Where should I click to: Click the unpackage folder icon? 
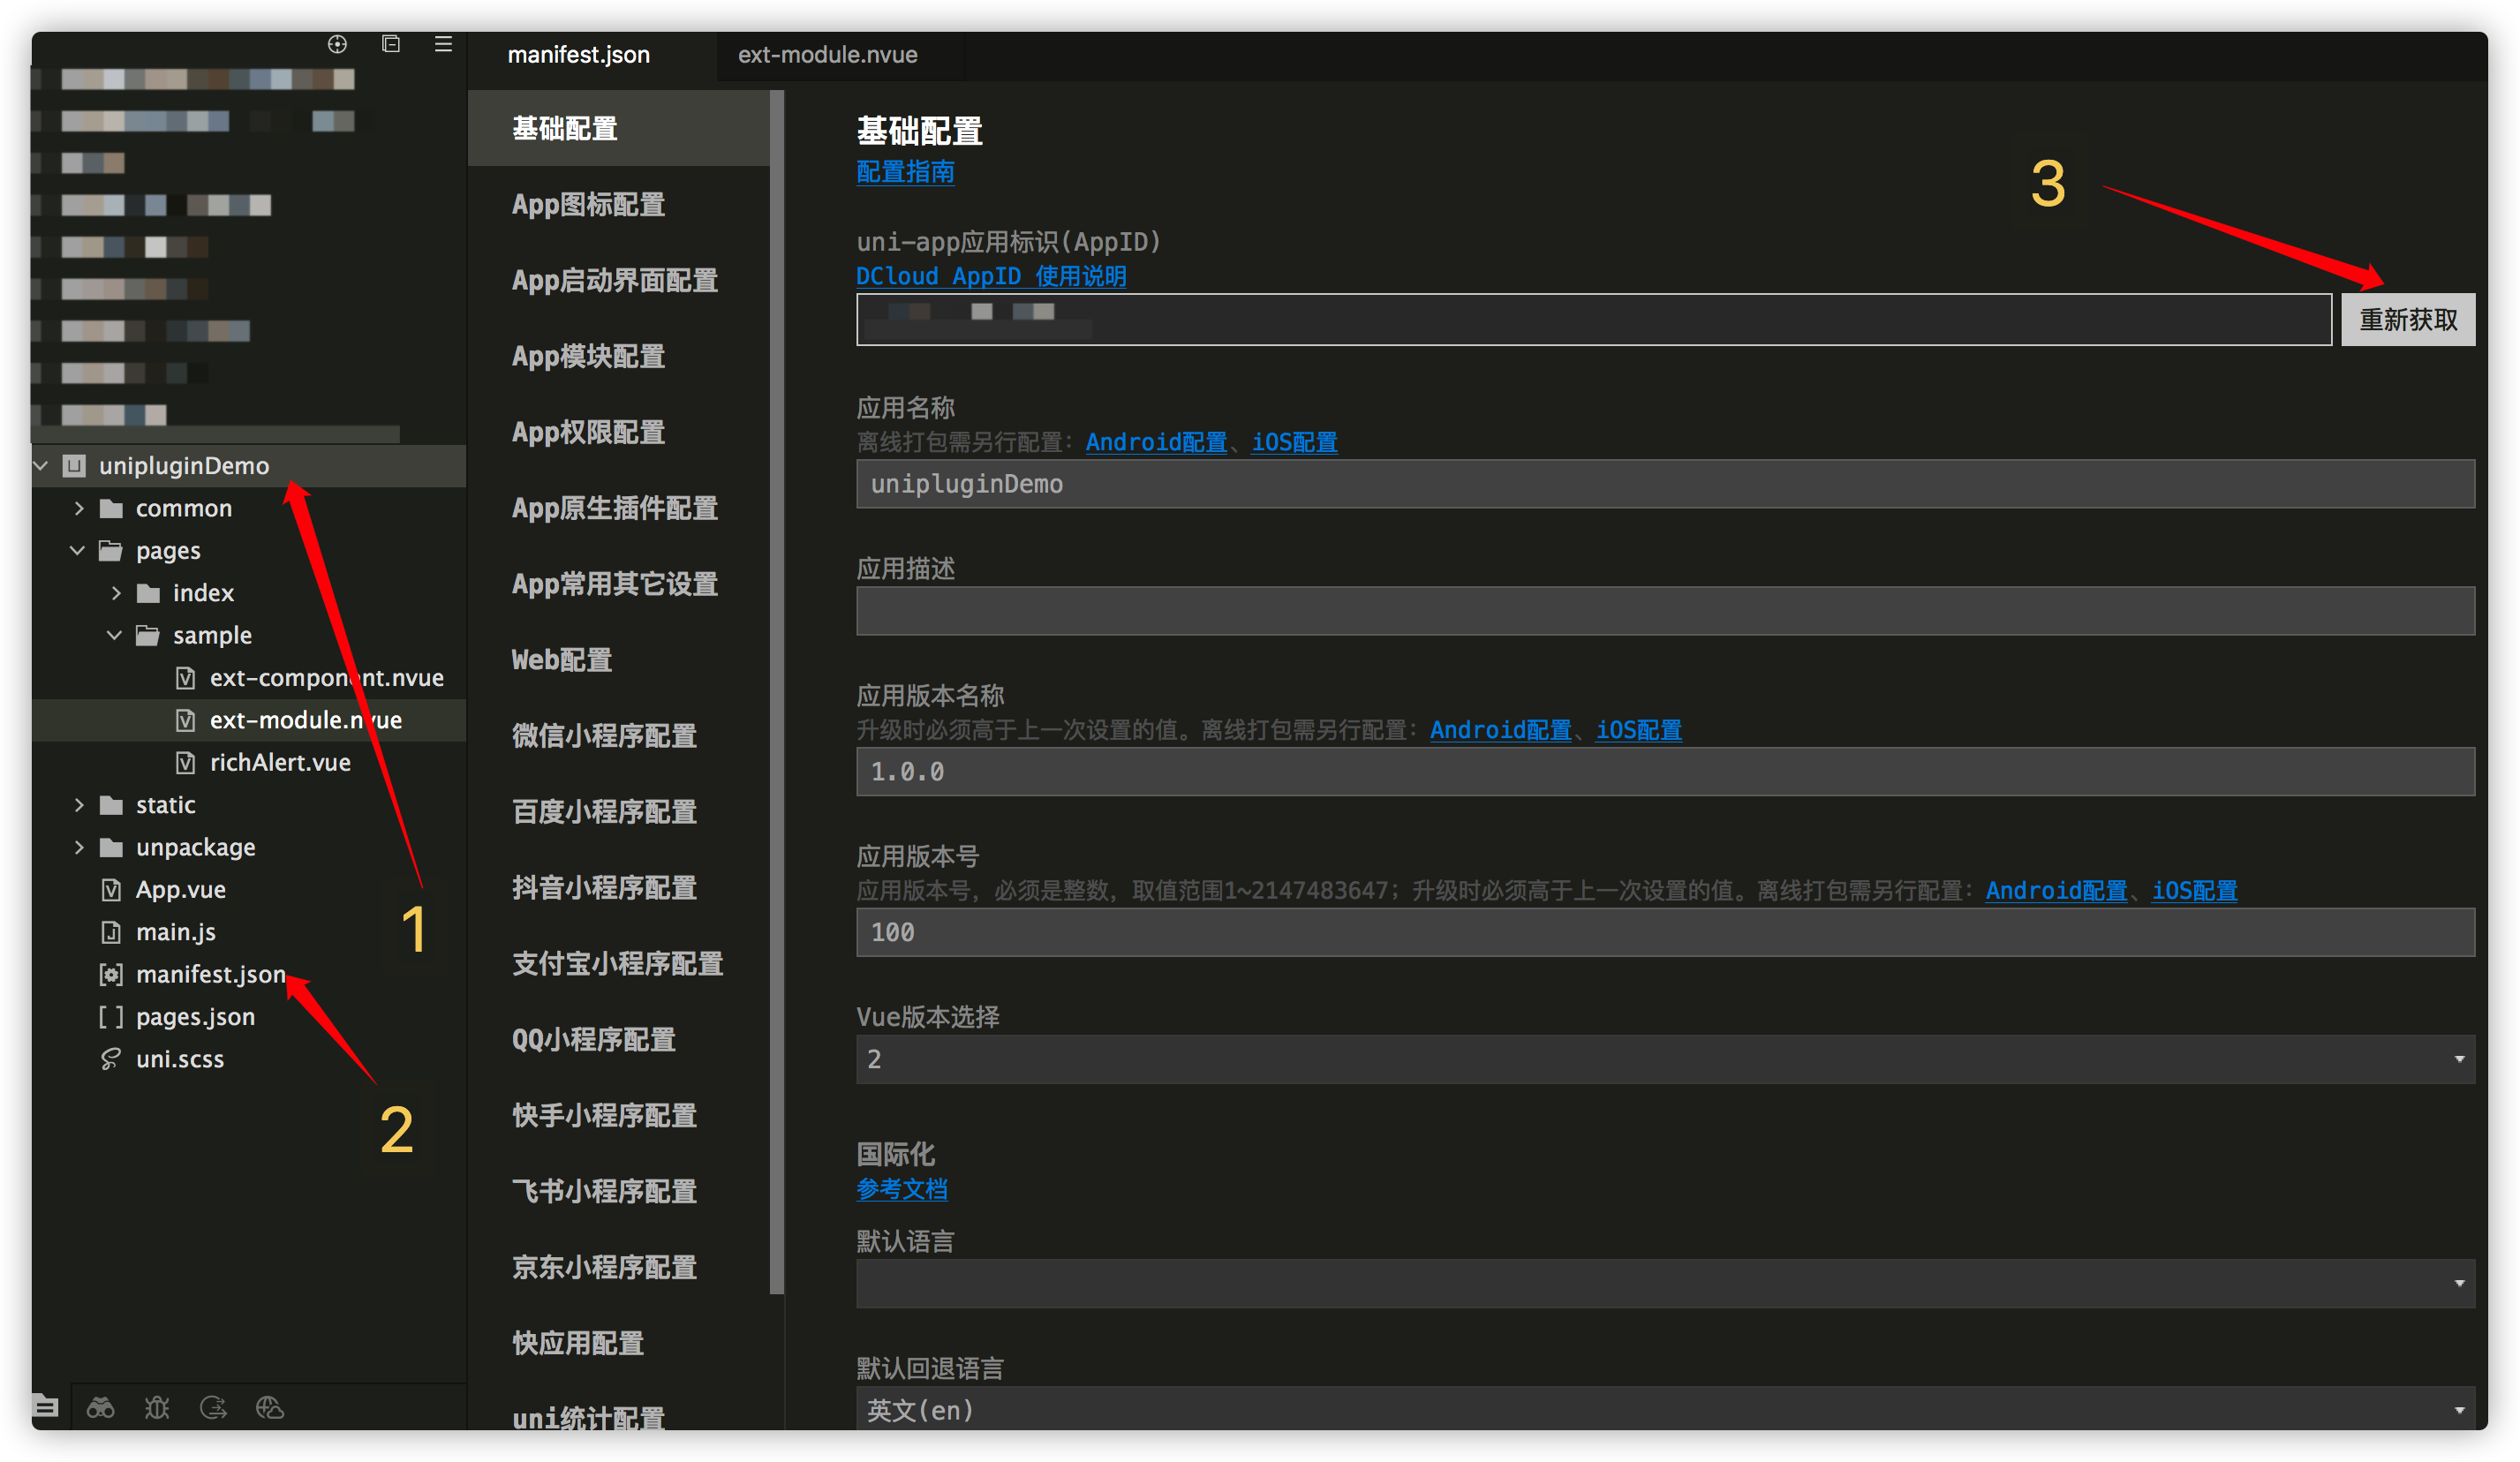112,847
